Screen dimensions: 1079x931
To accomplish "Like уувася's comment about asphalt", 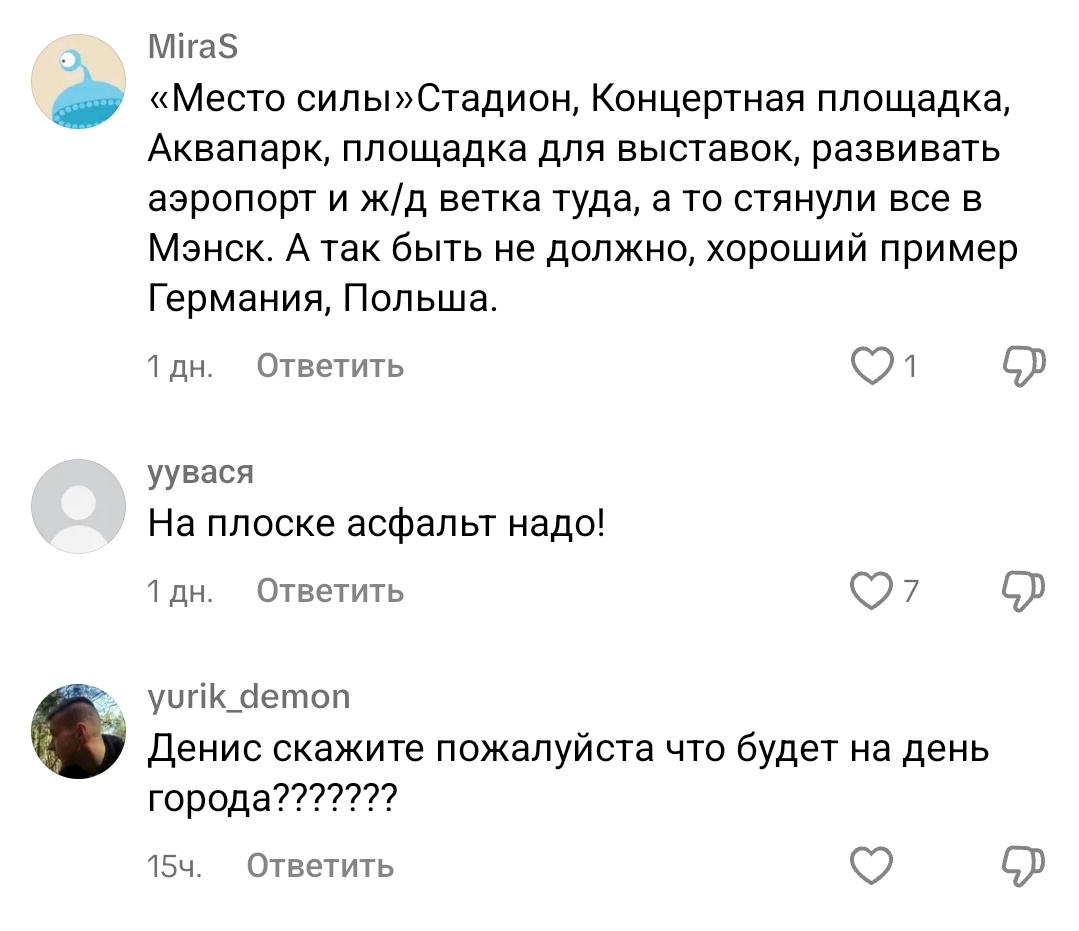I will (x=873, y=592).
